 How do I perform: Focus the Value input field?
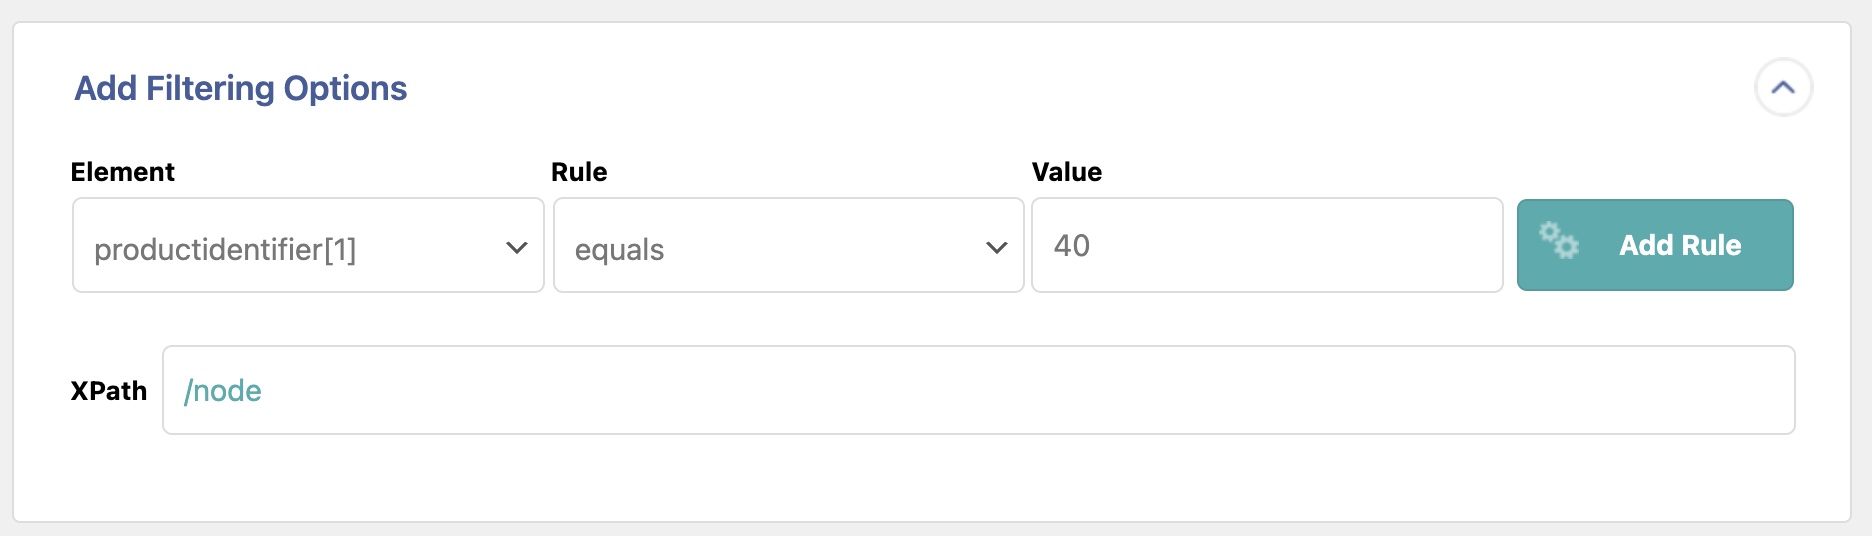click(1266, 246)
